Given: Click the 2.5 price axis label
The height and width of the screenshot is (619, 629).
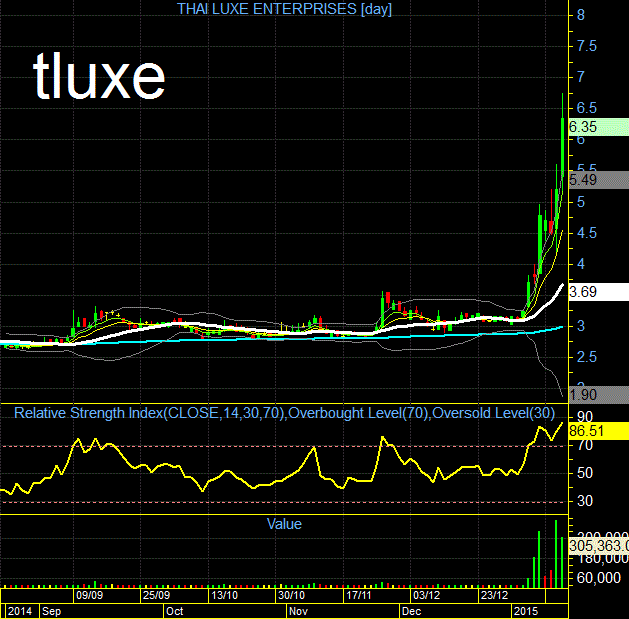Looking at the screenshot, I should tap(586, 357).
